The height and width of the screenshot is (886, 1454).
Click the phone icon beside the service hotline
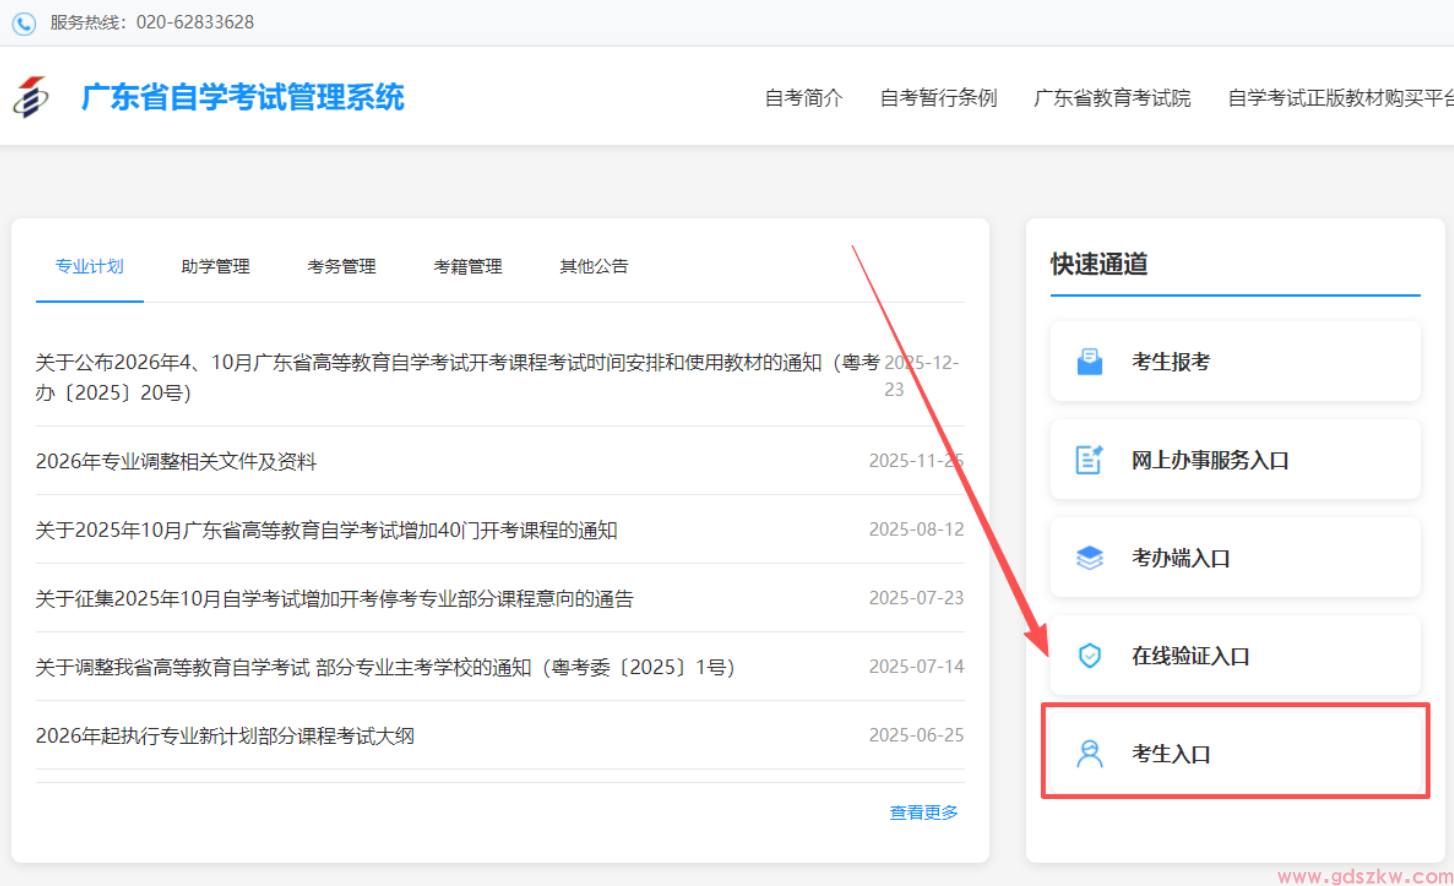23,23
